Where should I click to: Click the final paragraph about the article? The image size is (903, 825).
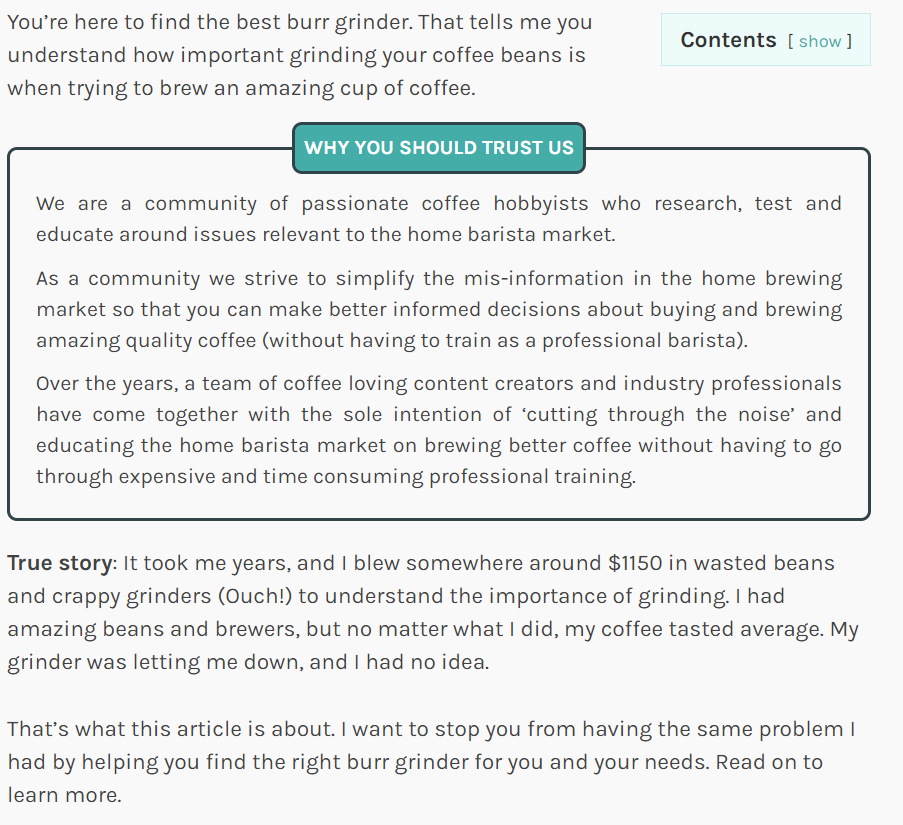(x=430, y=761)
